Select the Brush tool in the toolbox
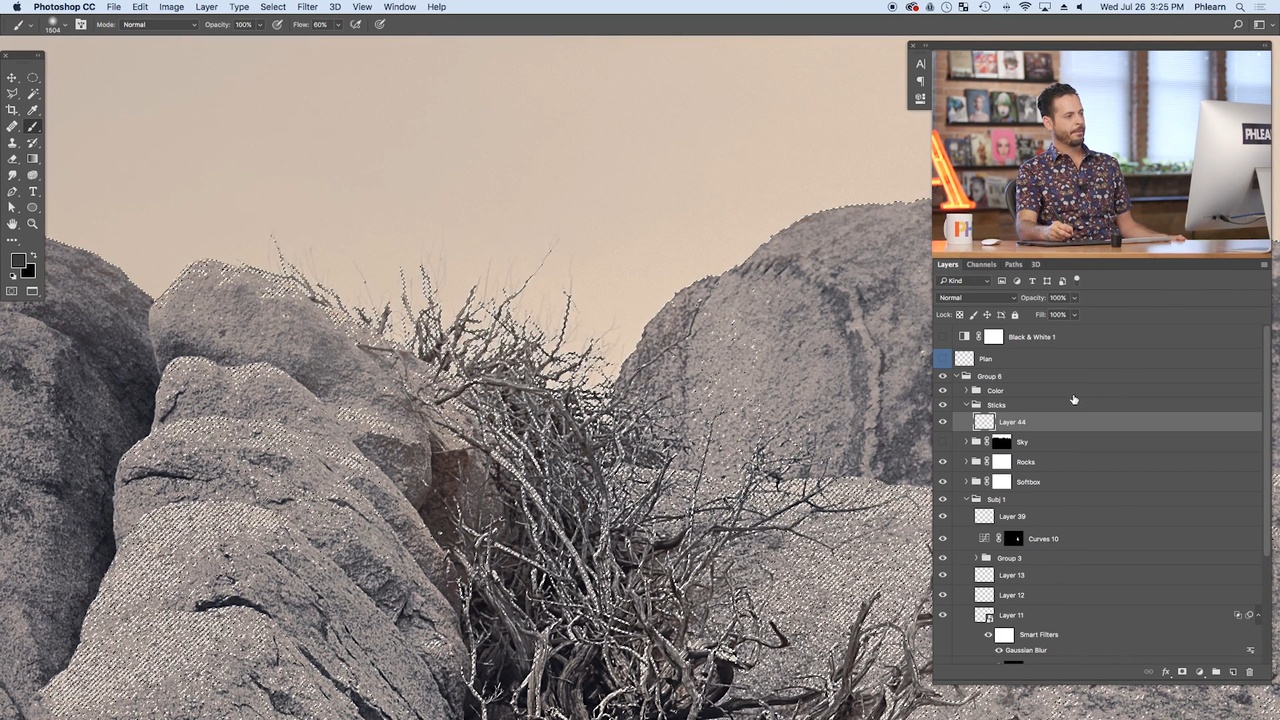Viewport: 1280px width, 720px height. click(32, 126)
